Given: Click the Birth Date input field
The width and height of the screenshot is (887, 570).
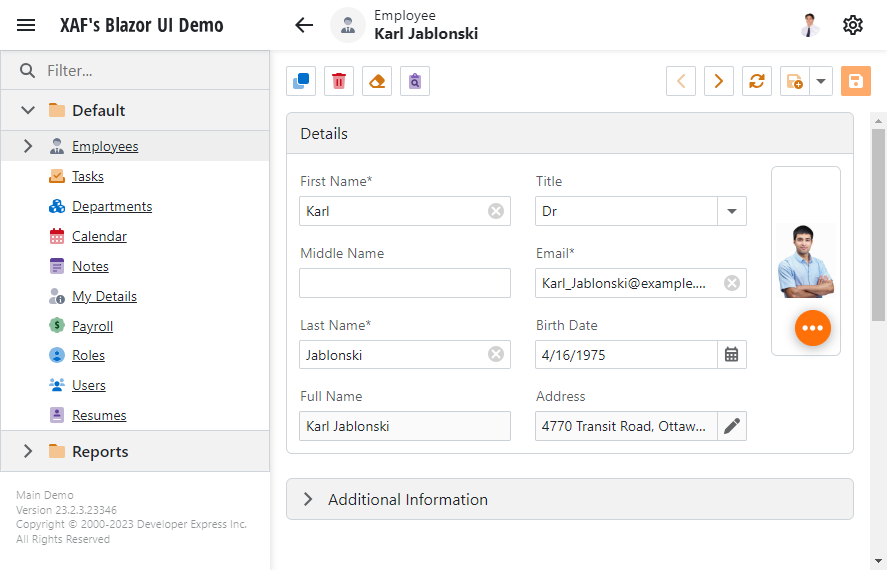Looking at the screenshot, I should coord(626,355).
